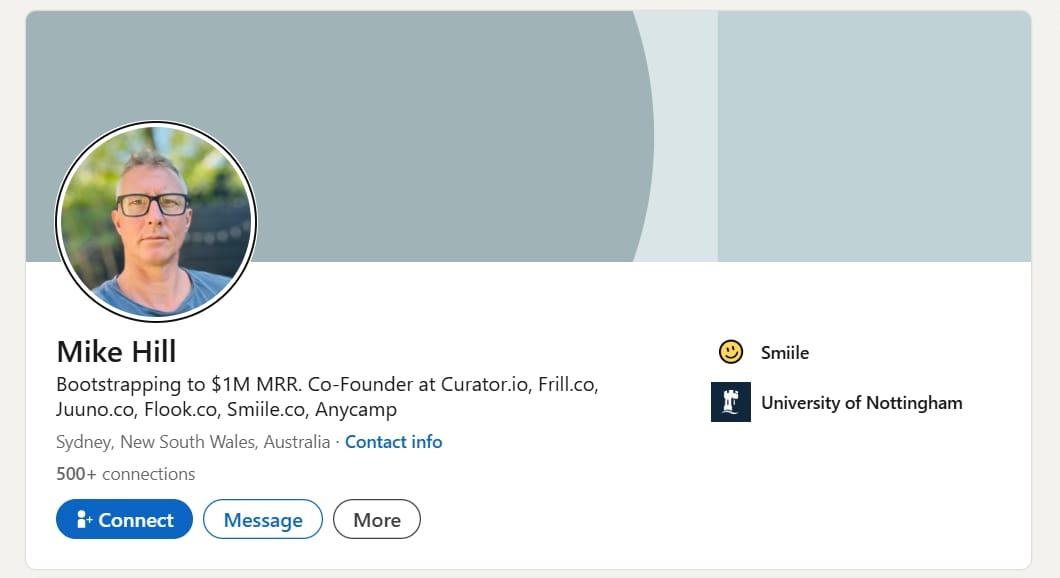Click the Smiile smiley face logo
Image resolution: width=1060 pixels, height=578 pixels.
point(731,352)
